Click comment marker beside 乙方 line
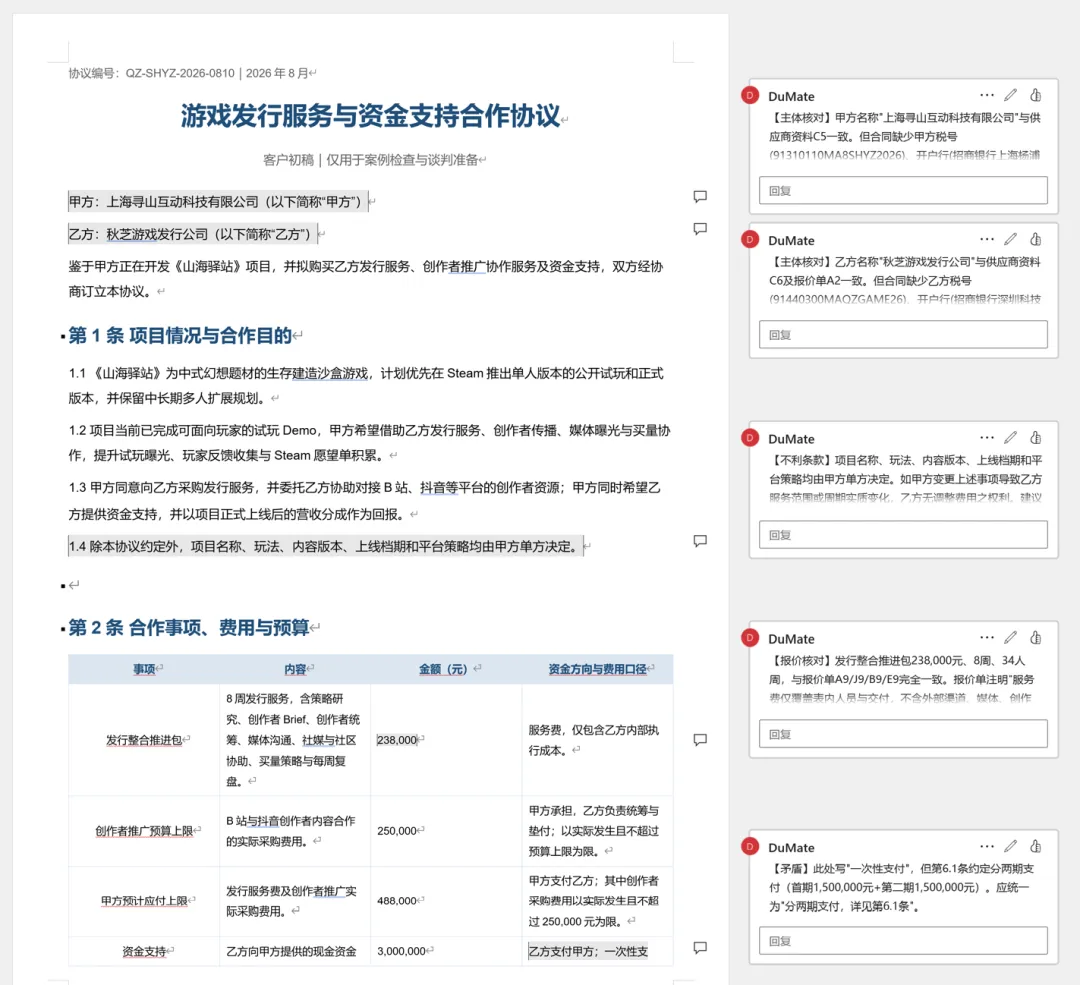Viewport: 1080px width, 985px height. (700, 229)
